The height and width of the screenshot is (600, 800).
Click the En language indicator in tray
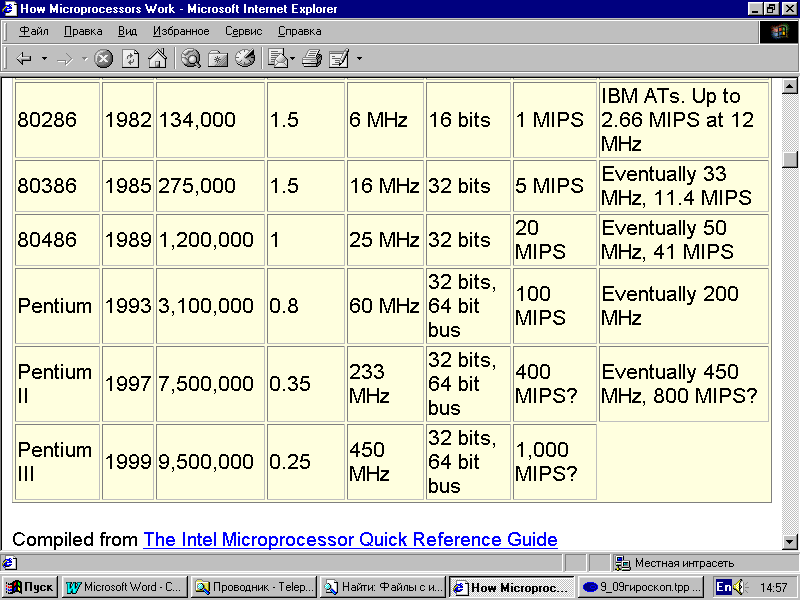click(x=723, y=587)
